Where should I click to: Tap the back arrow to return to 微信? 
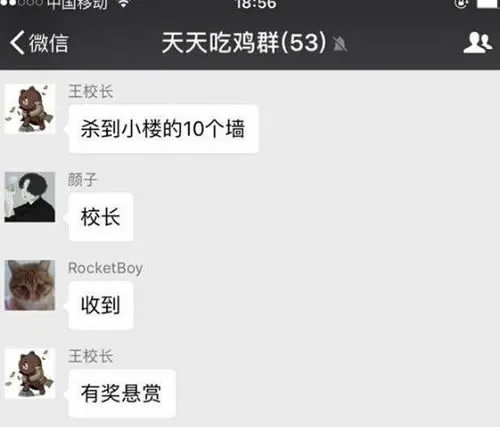pyautogui.click(x=17, y=43)
